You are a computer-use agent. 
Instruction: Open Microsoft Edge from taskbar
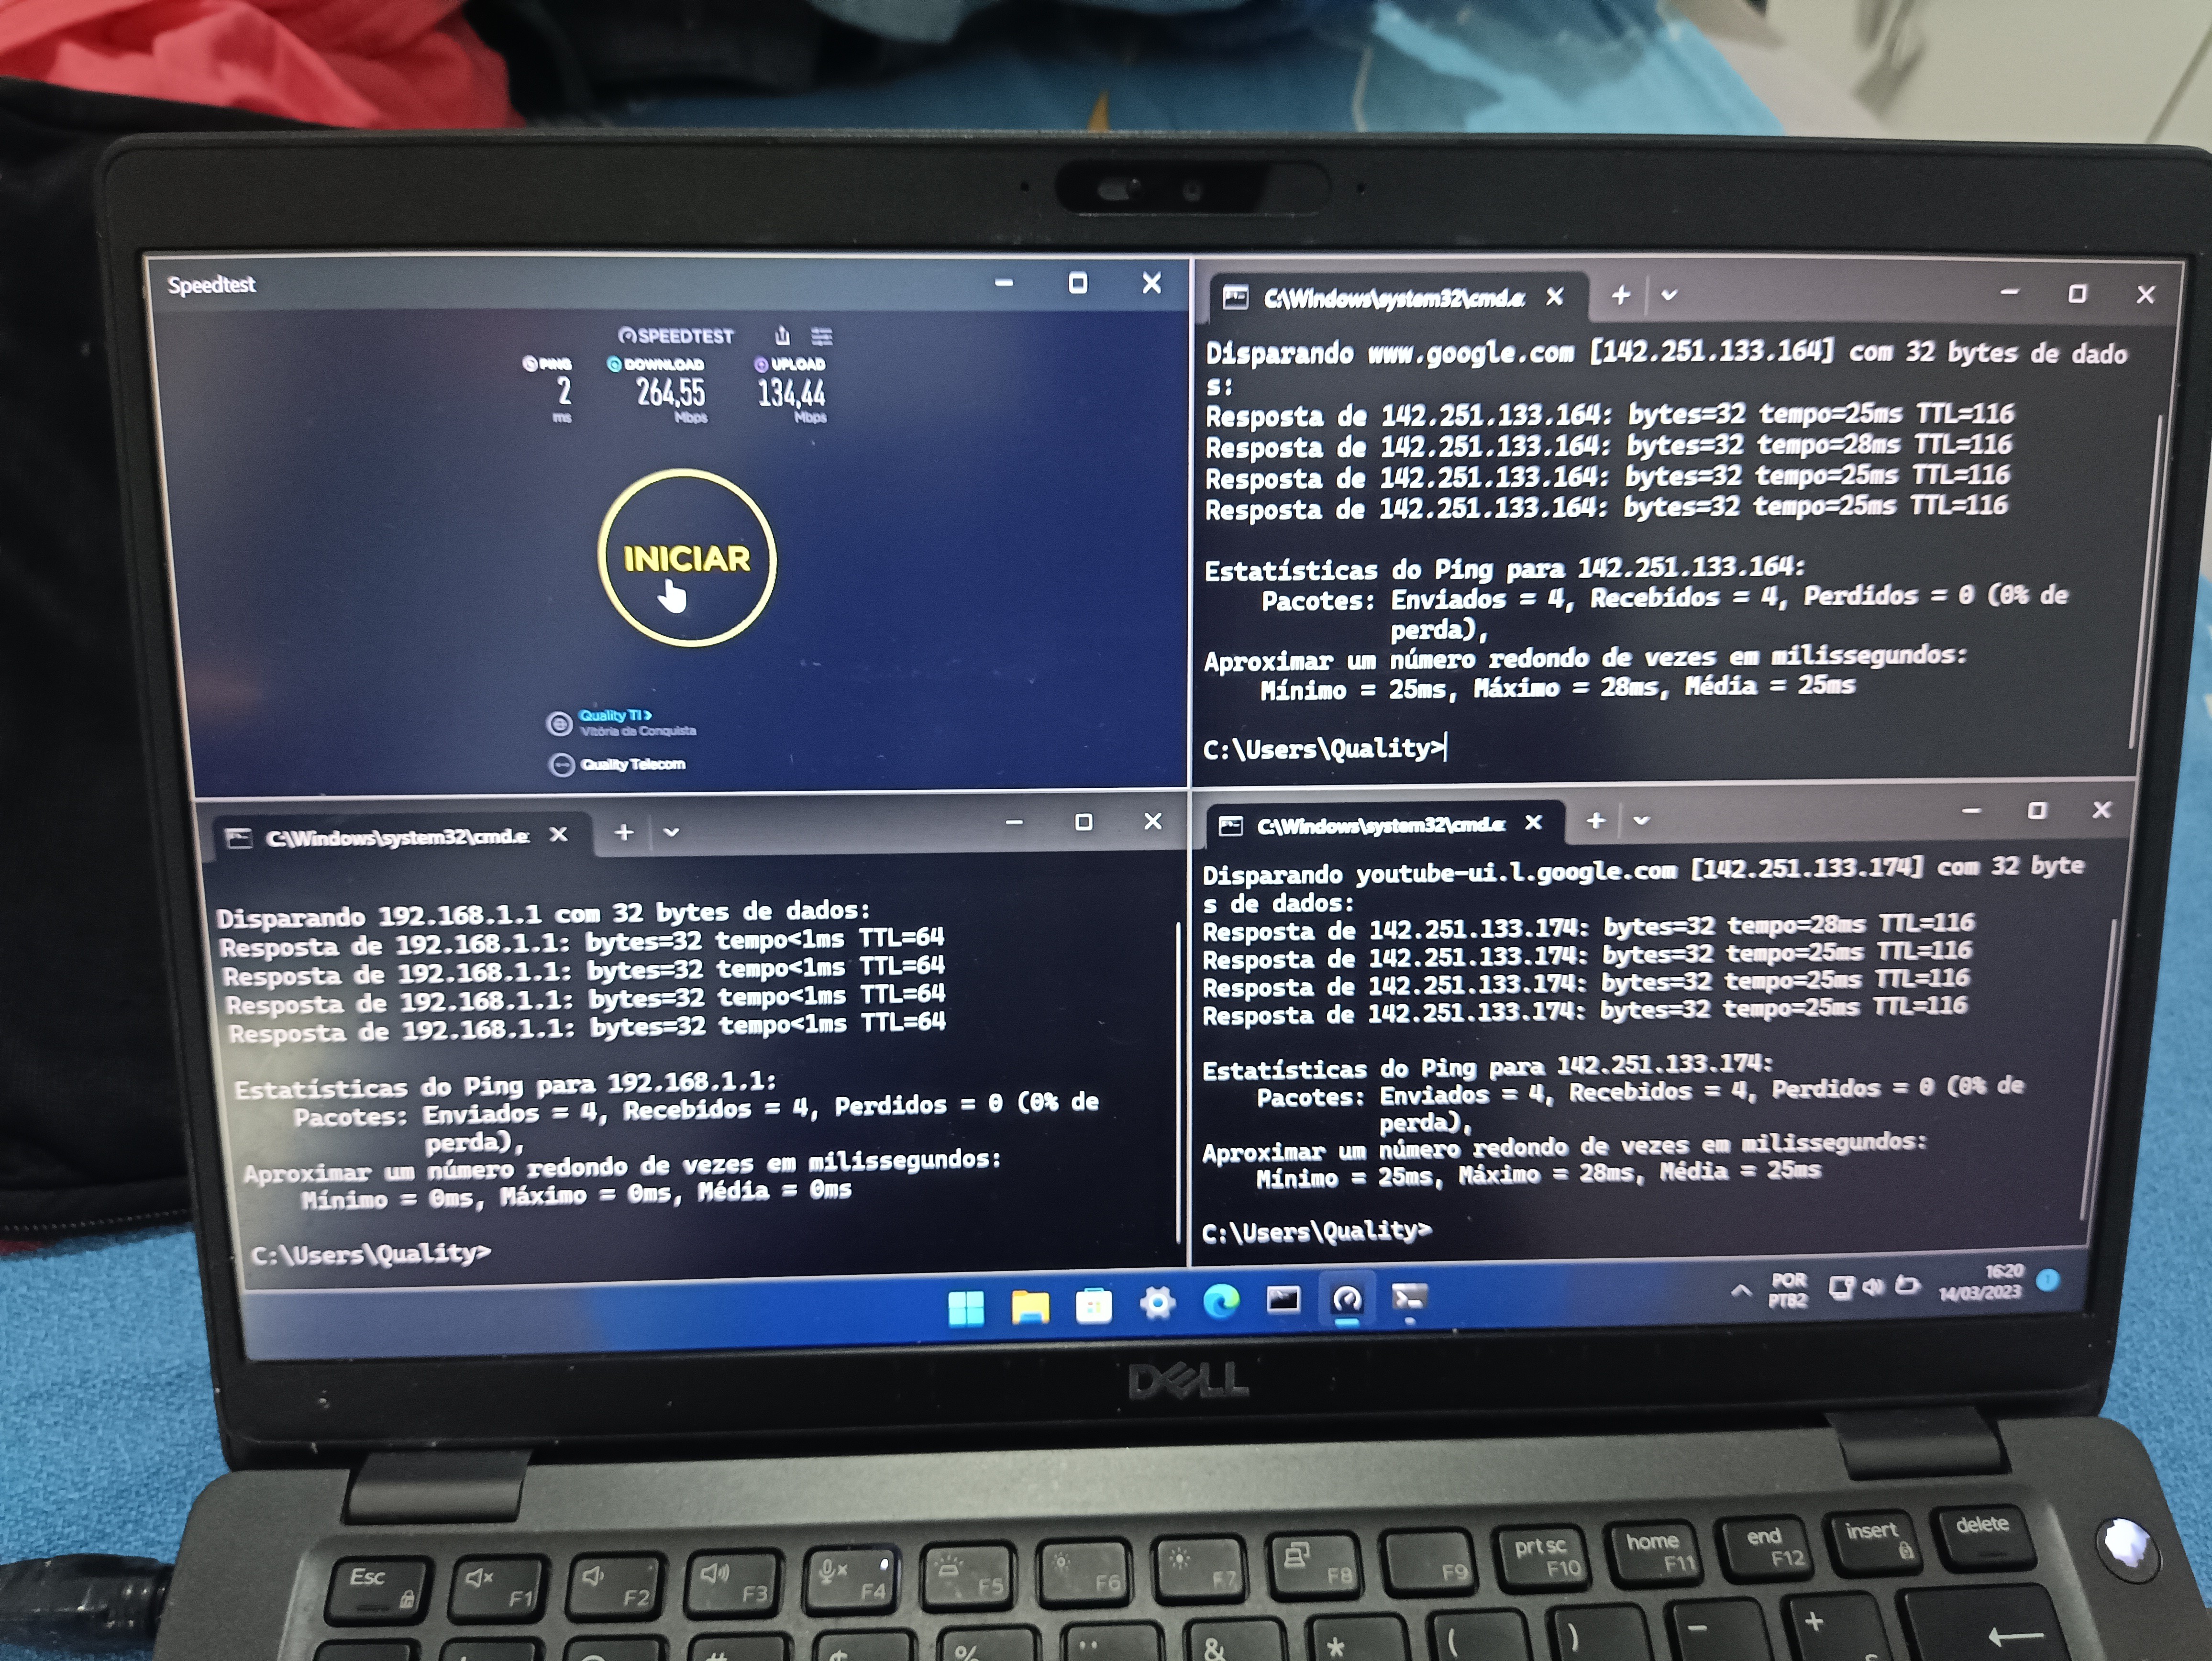point(1220,1301)
